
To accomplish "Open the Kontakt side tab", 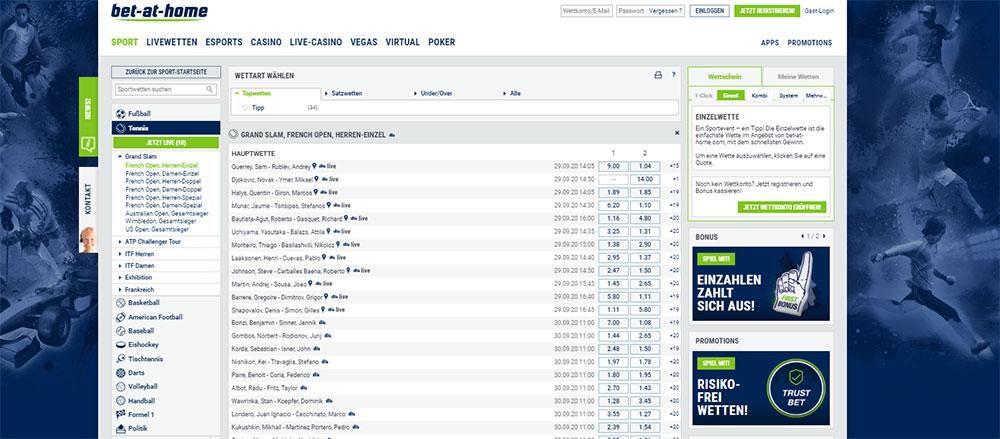I will click(x=88, y=210).
